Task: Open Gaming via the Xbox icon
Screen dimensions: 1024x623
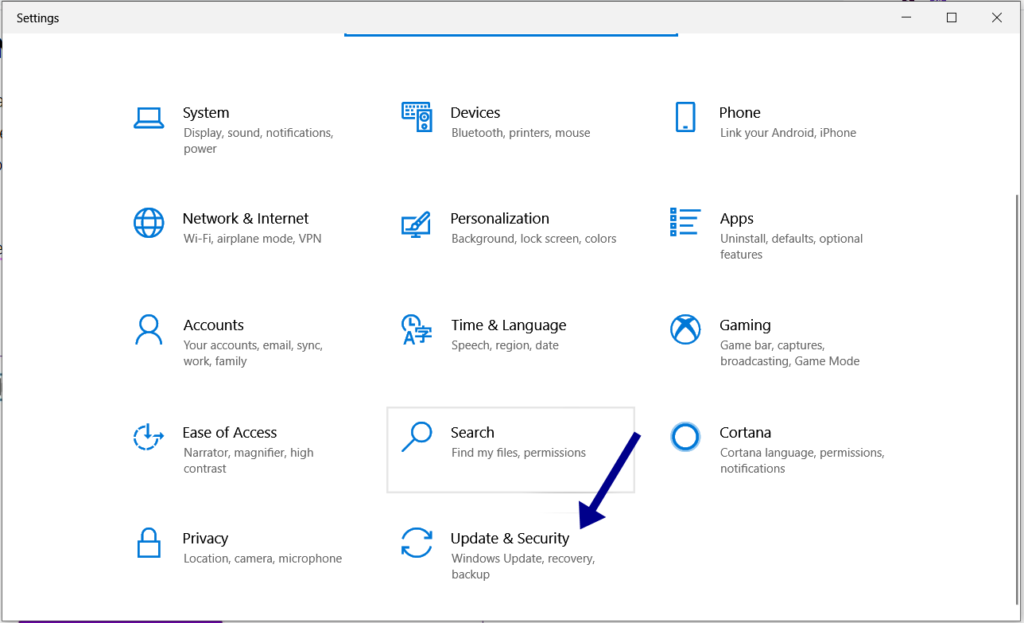Action: tap(685, 329)
